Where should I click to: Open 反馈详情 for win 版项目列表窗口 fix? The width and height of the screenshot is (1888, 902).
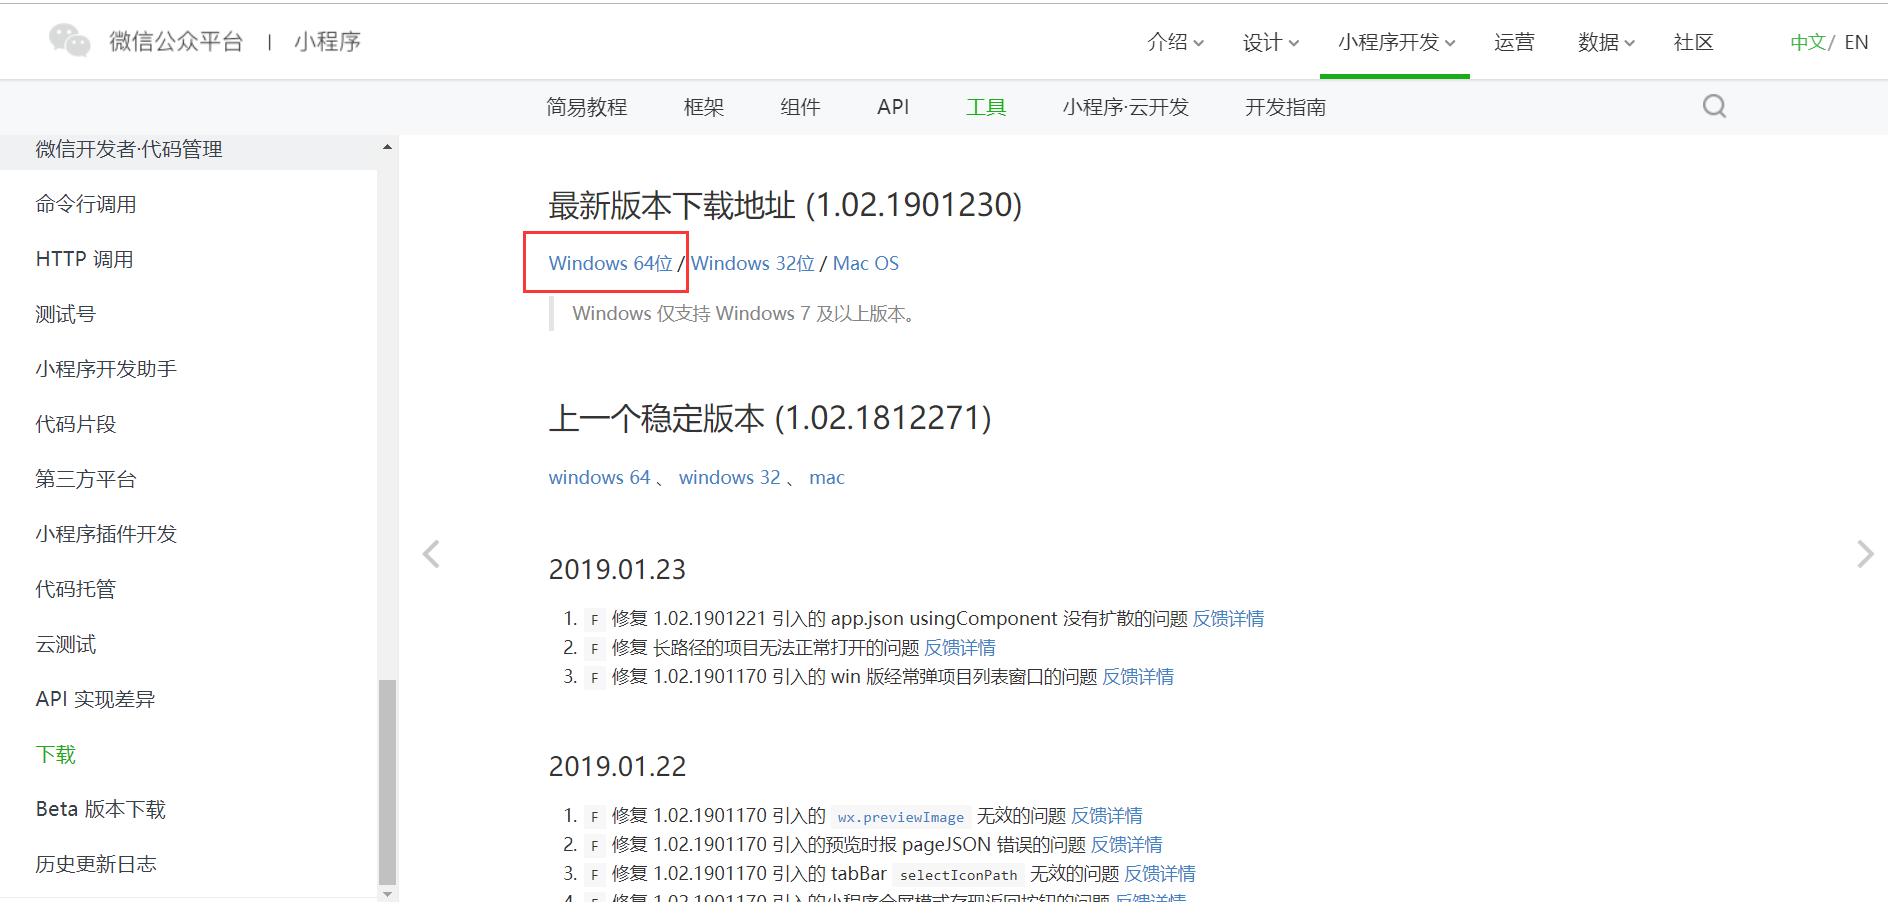(x=1138, y=677)
